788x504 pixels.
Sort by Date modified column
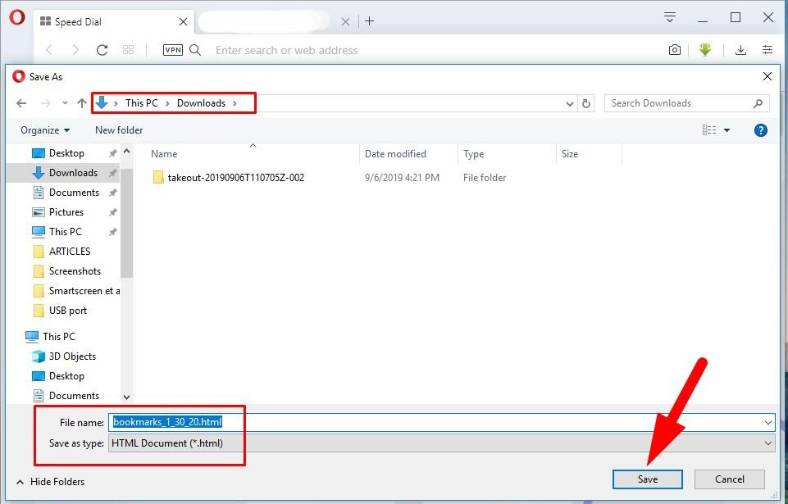pyautogui.click(x=395, y=154)
